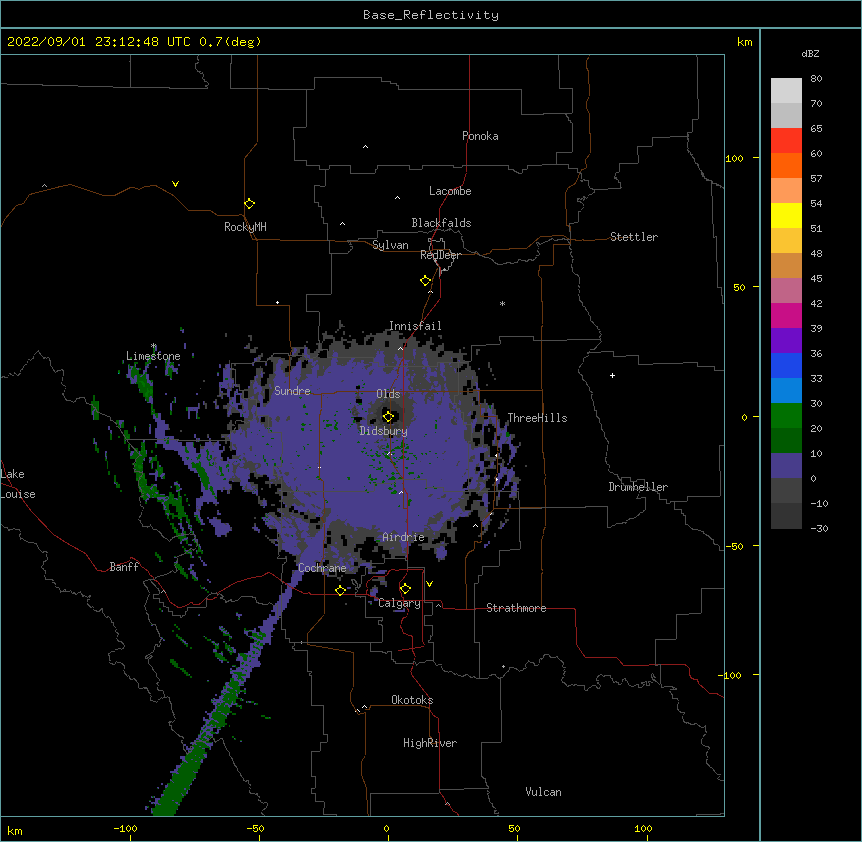Viewport: 862px width, 842px height.
Task: Click the white asterisk above Limestone label
Action: (154, 346)
